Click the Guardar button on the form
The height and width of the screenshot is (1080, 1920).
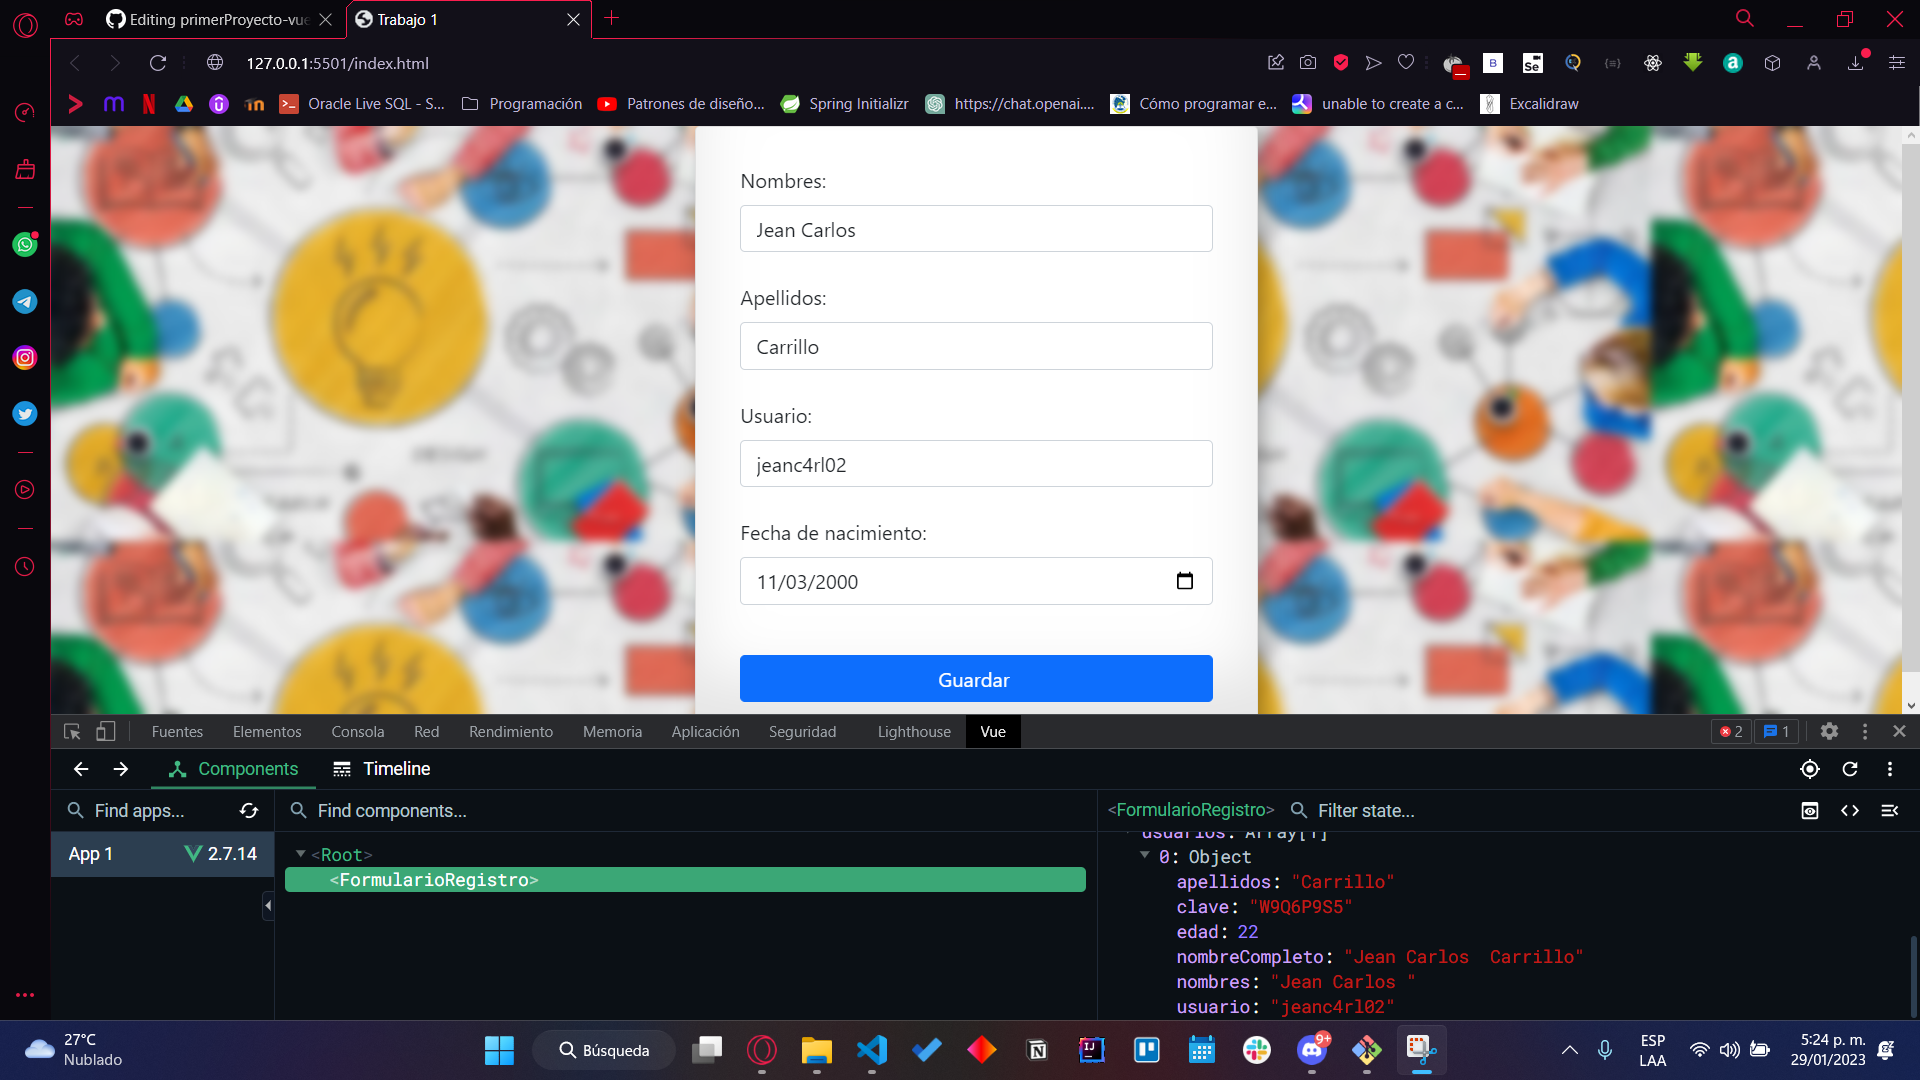[975, 678]
